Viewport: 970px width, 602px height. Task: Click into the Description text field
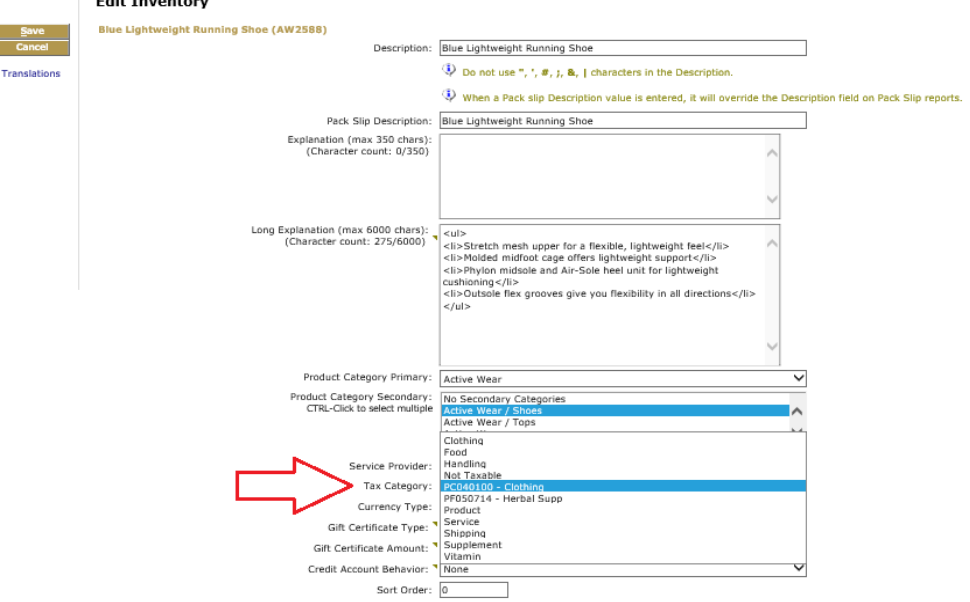tap(622, 48)
